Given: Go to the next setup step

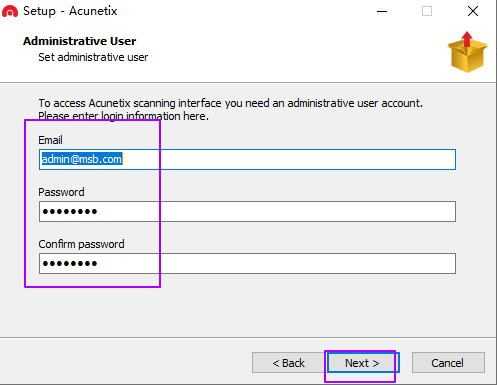Looking at the screenshot, I should pos(363,363).
